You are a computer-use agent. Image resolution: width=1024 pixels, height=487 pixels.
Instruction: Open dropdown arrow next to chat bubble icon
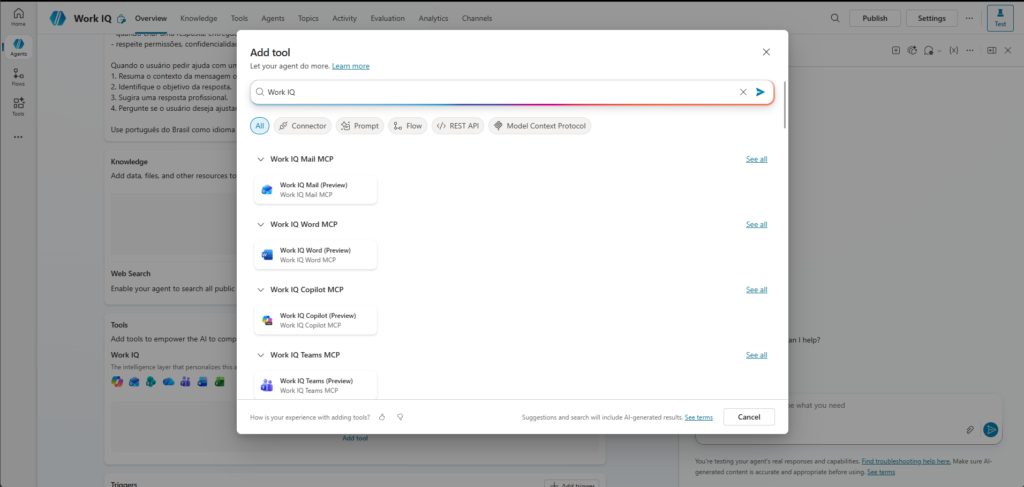(x=939, y=50)
